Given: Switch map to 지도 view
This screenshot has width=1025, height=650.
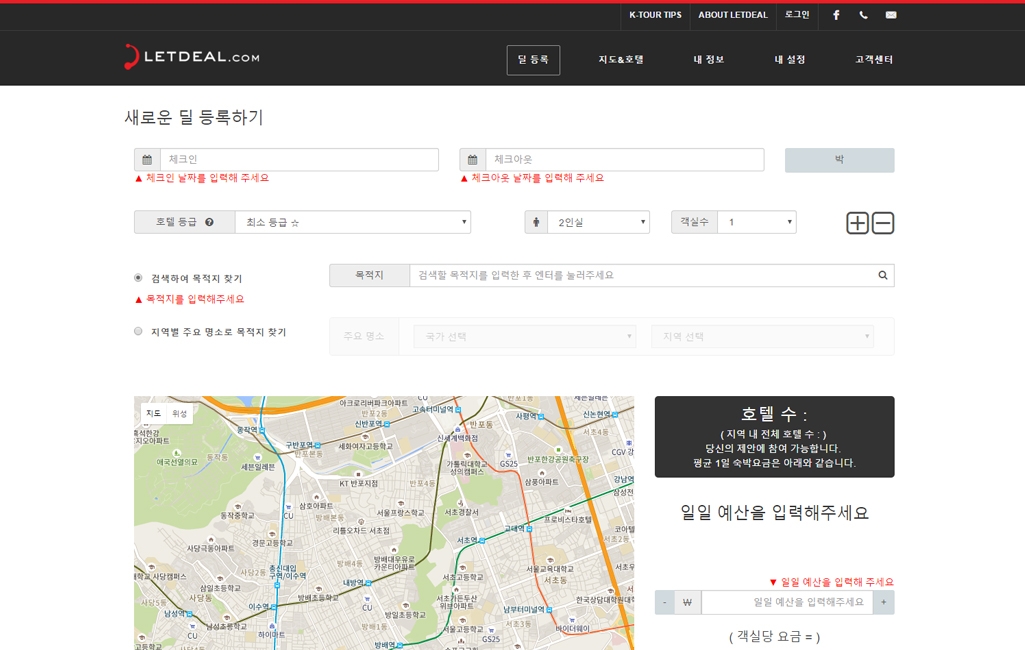Looking at the screenshot, I should click(153, 413).
